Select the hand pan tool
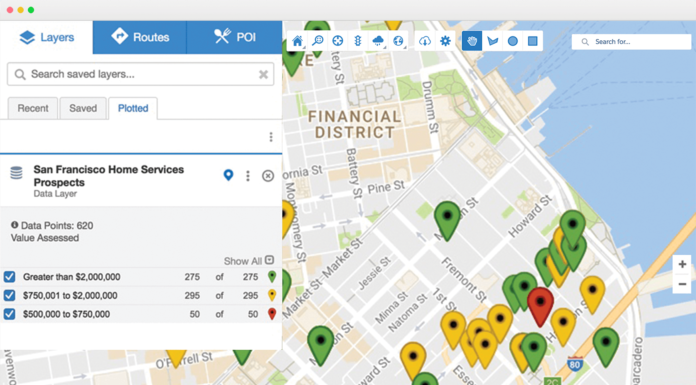Image resolution: width=696 pixels, height=385 pixels. pos(472,41)
